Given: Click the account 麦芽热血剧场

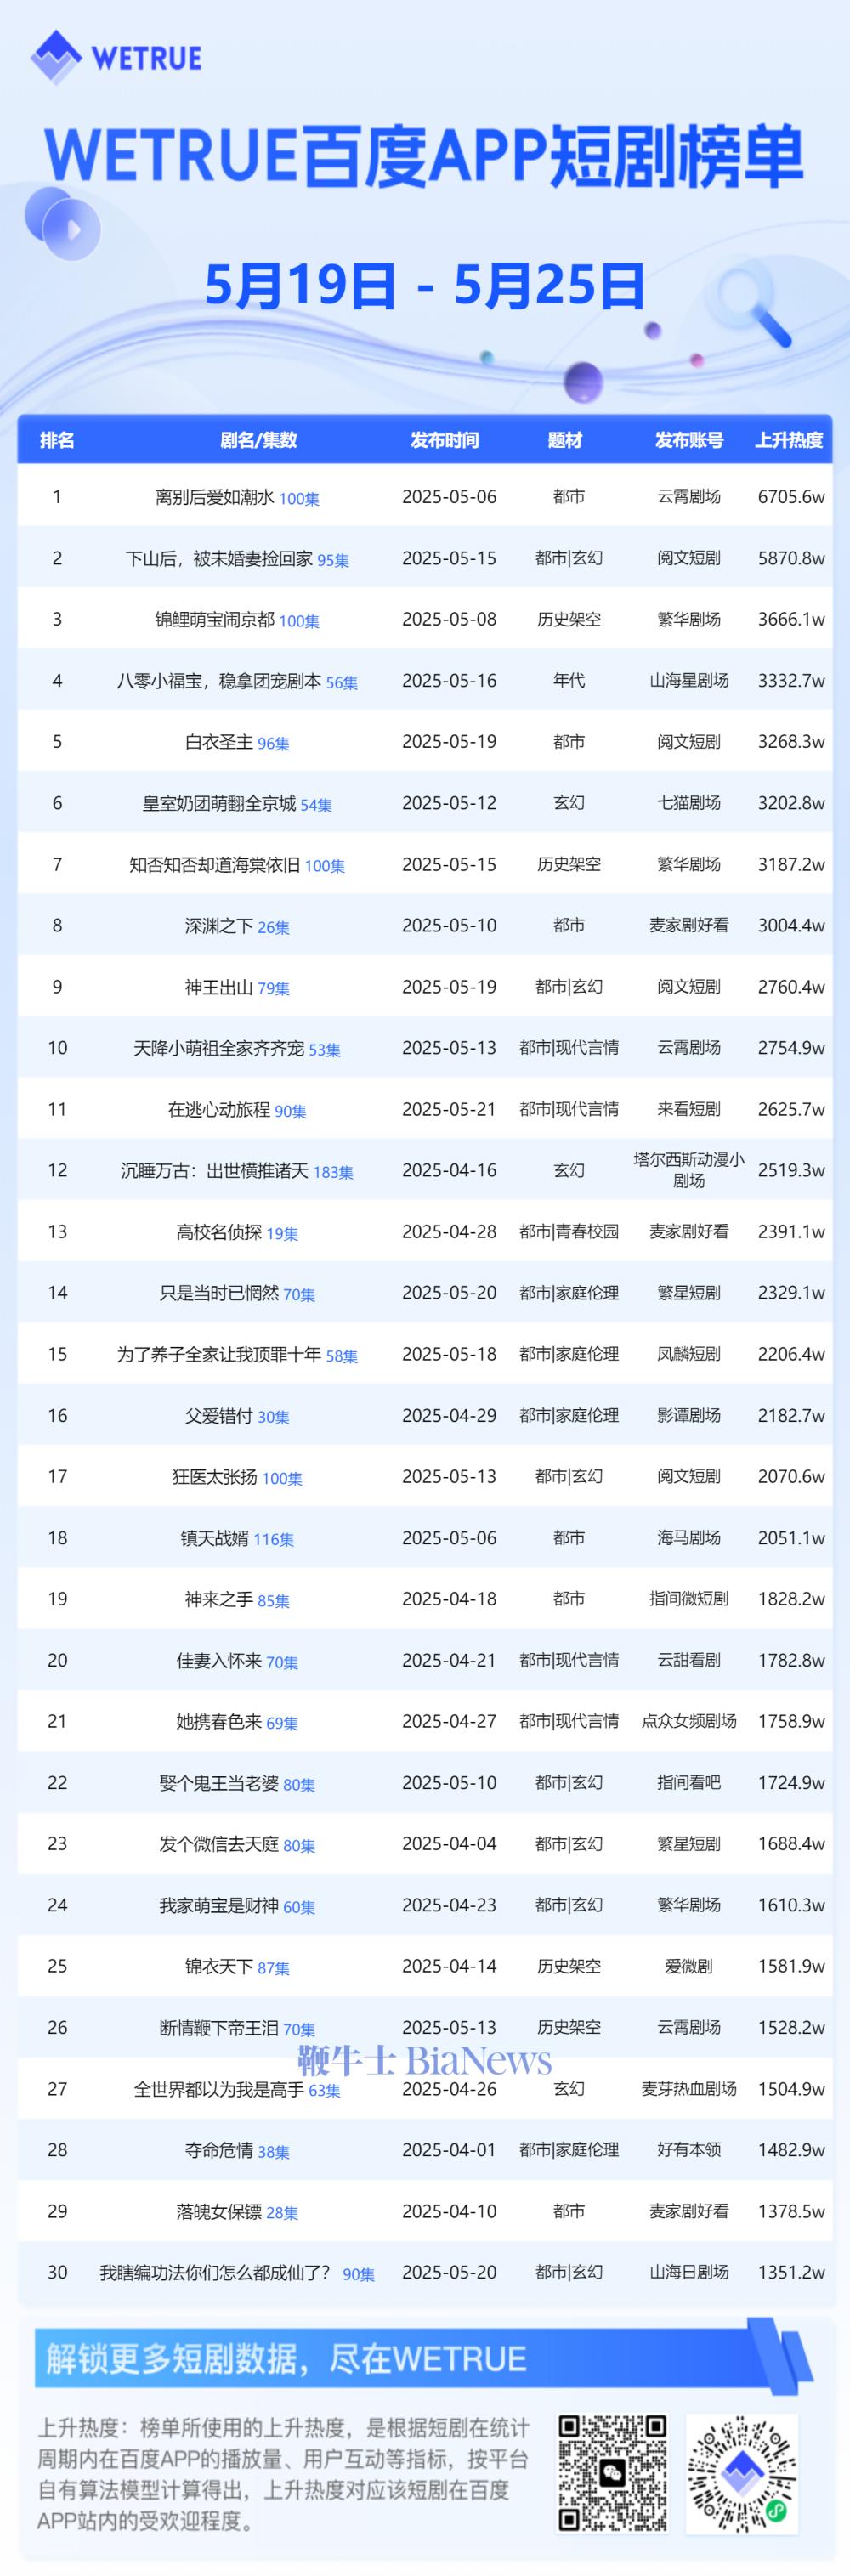Looking at the screenshot, I should (689, 2089).
